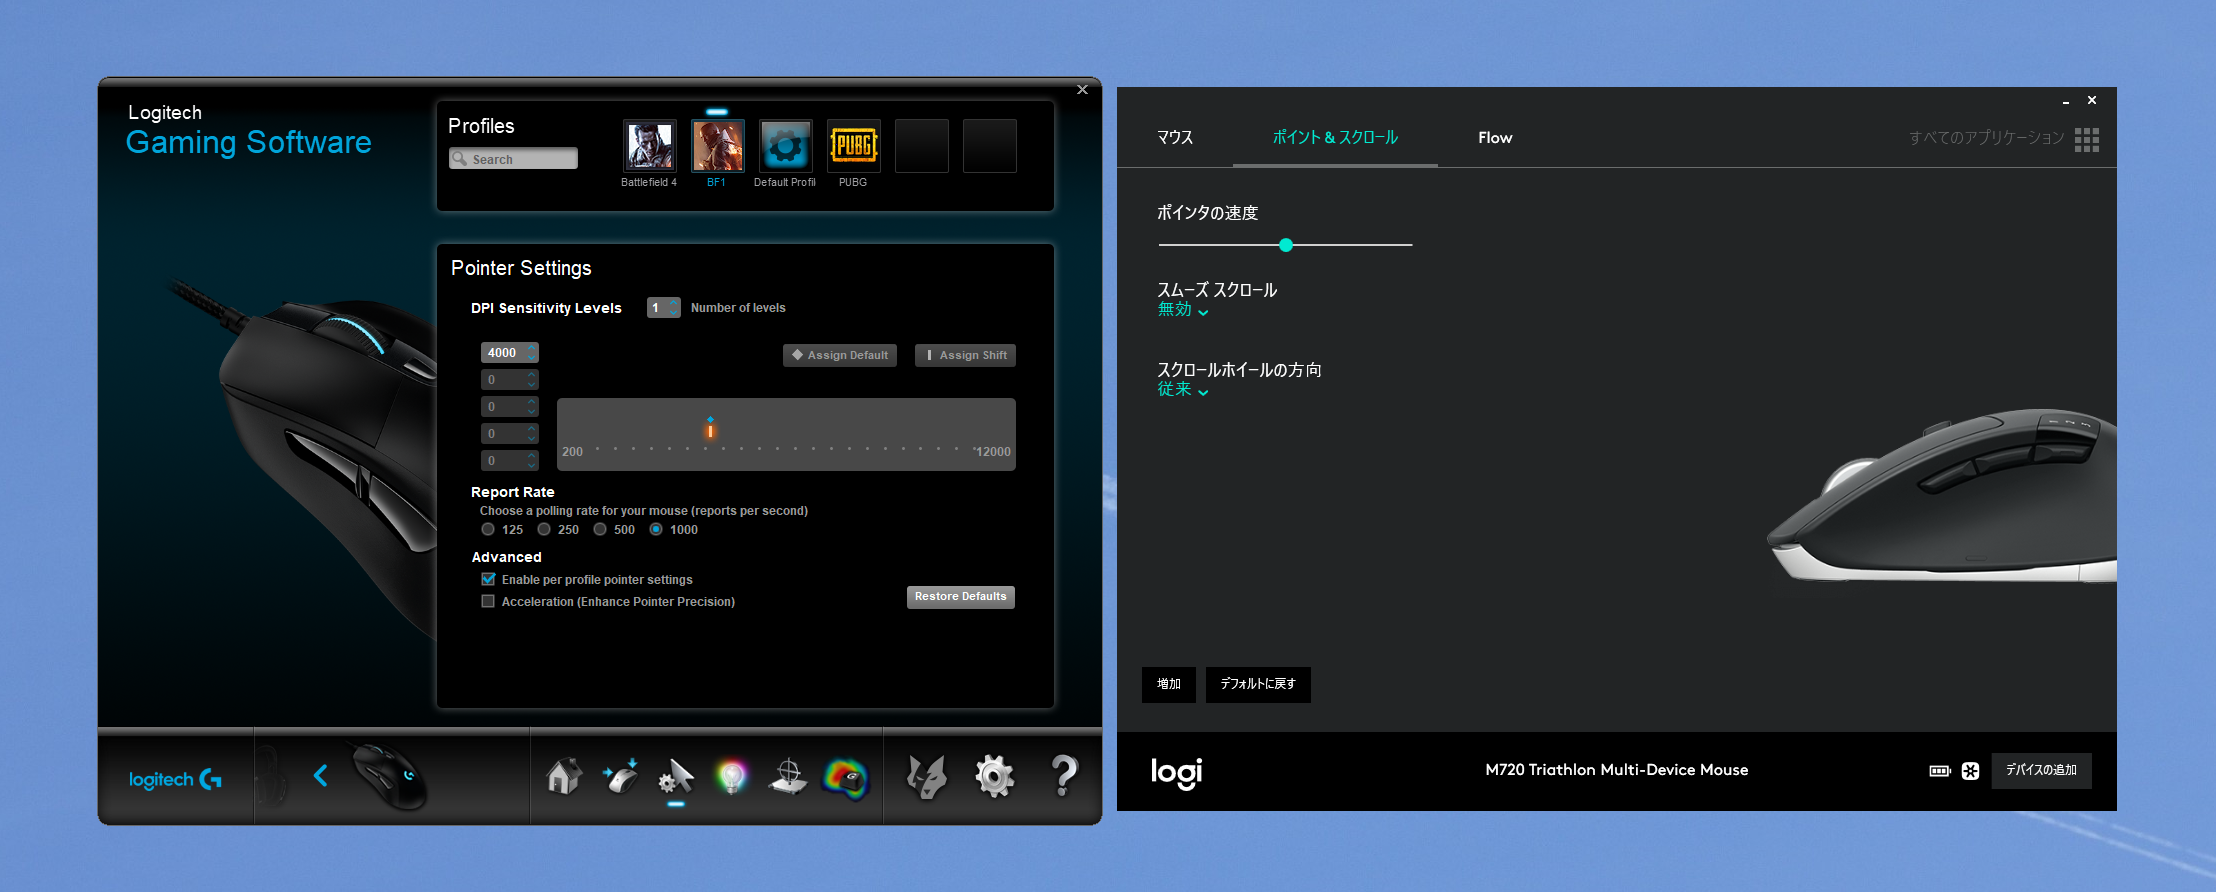Open the button customization mouse icon

(620, 776)
